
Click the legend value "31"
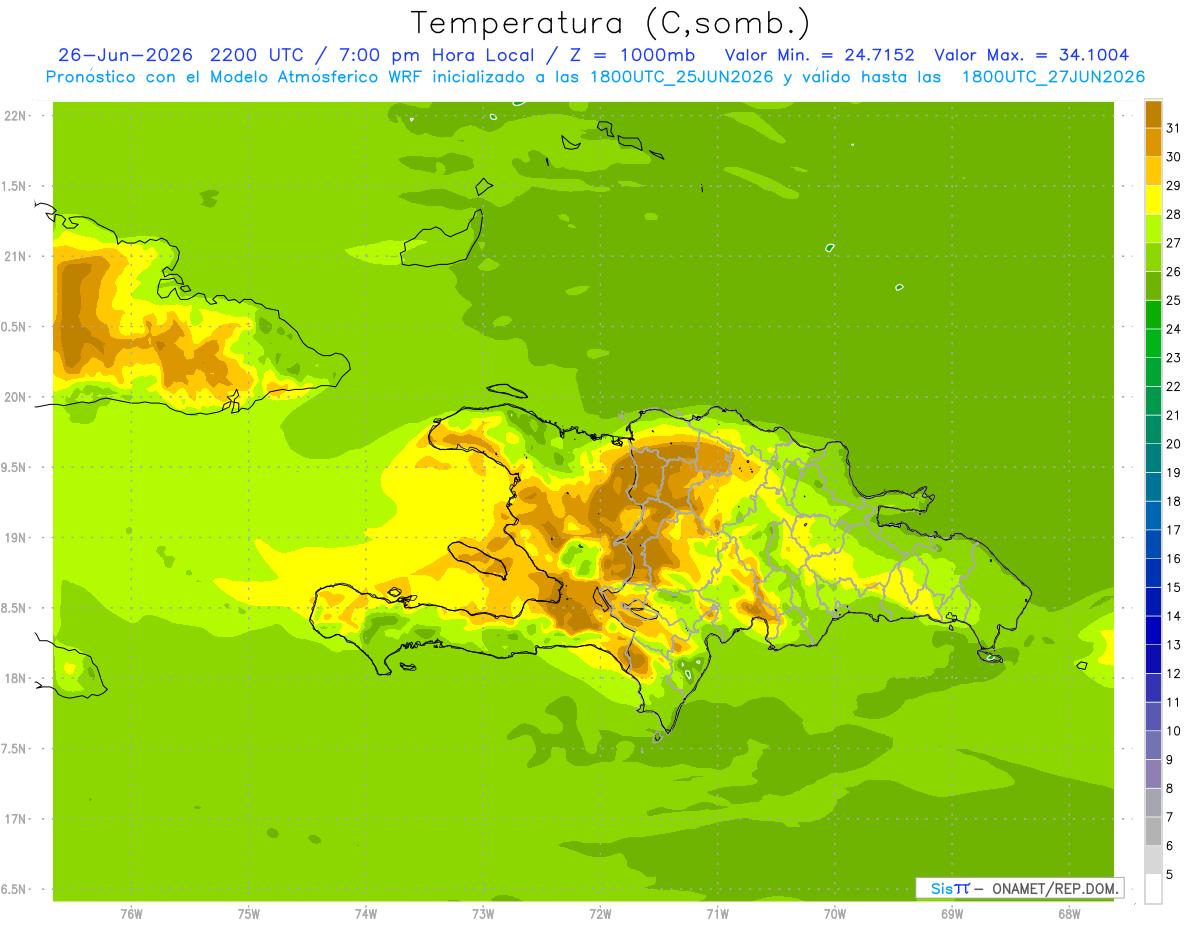[x=1174, y=128]
